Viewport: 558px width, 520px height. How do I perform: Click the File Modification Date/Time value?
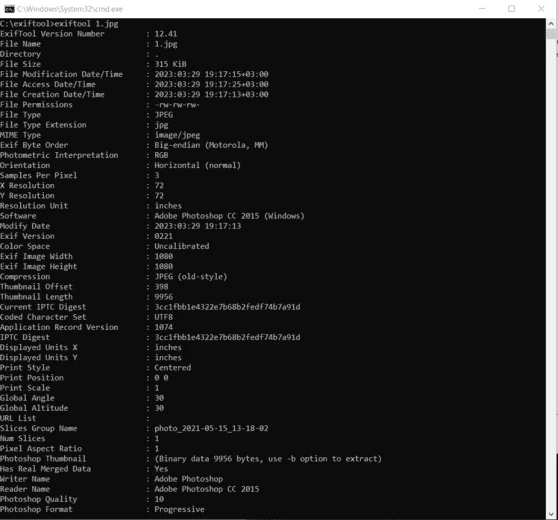coord(211,74)
